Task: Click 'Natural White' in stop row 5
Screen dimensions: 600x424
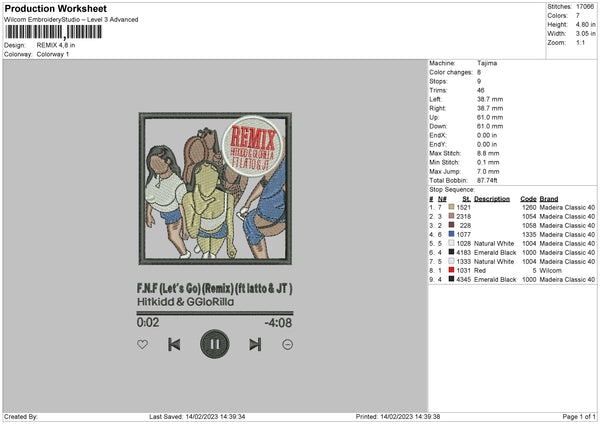Action: [x=494, y=243]
